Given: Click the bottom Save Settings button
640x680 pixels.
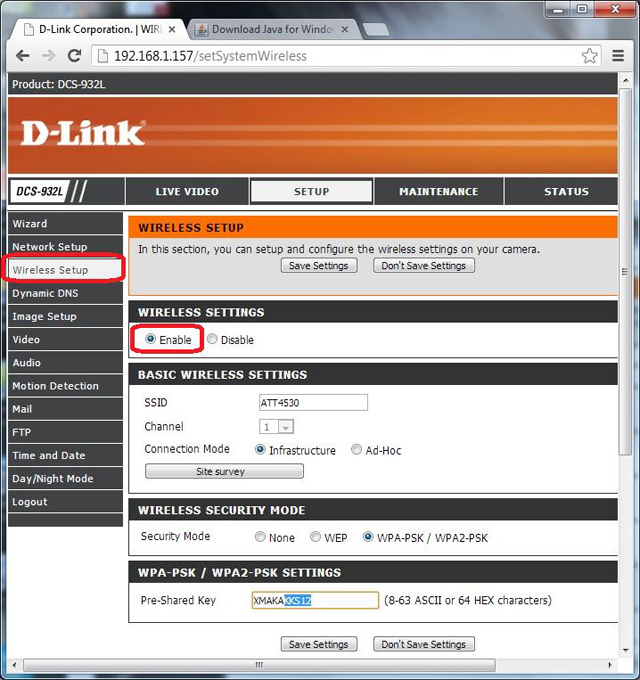Looking at the screenshot, I should click(319, 644).
